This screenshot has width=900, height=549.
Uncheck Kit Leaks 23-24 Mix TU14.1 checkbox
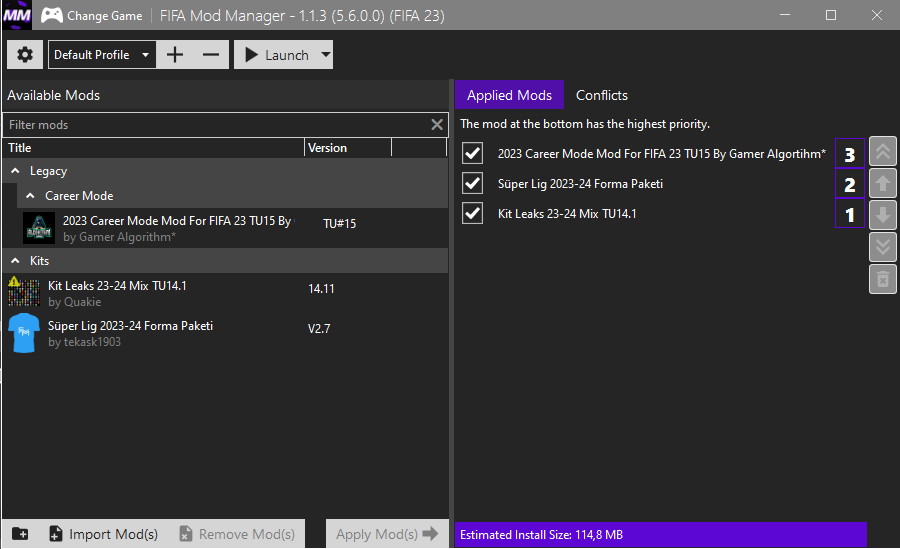pyautogui.click(x=472, y=213)
